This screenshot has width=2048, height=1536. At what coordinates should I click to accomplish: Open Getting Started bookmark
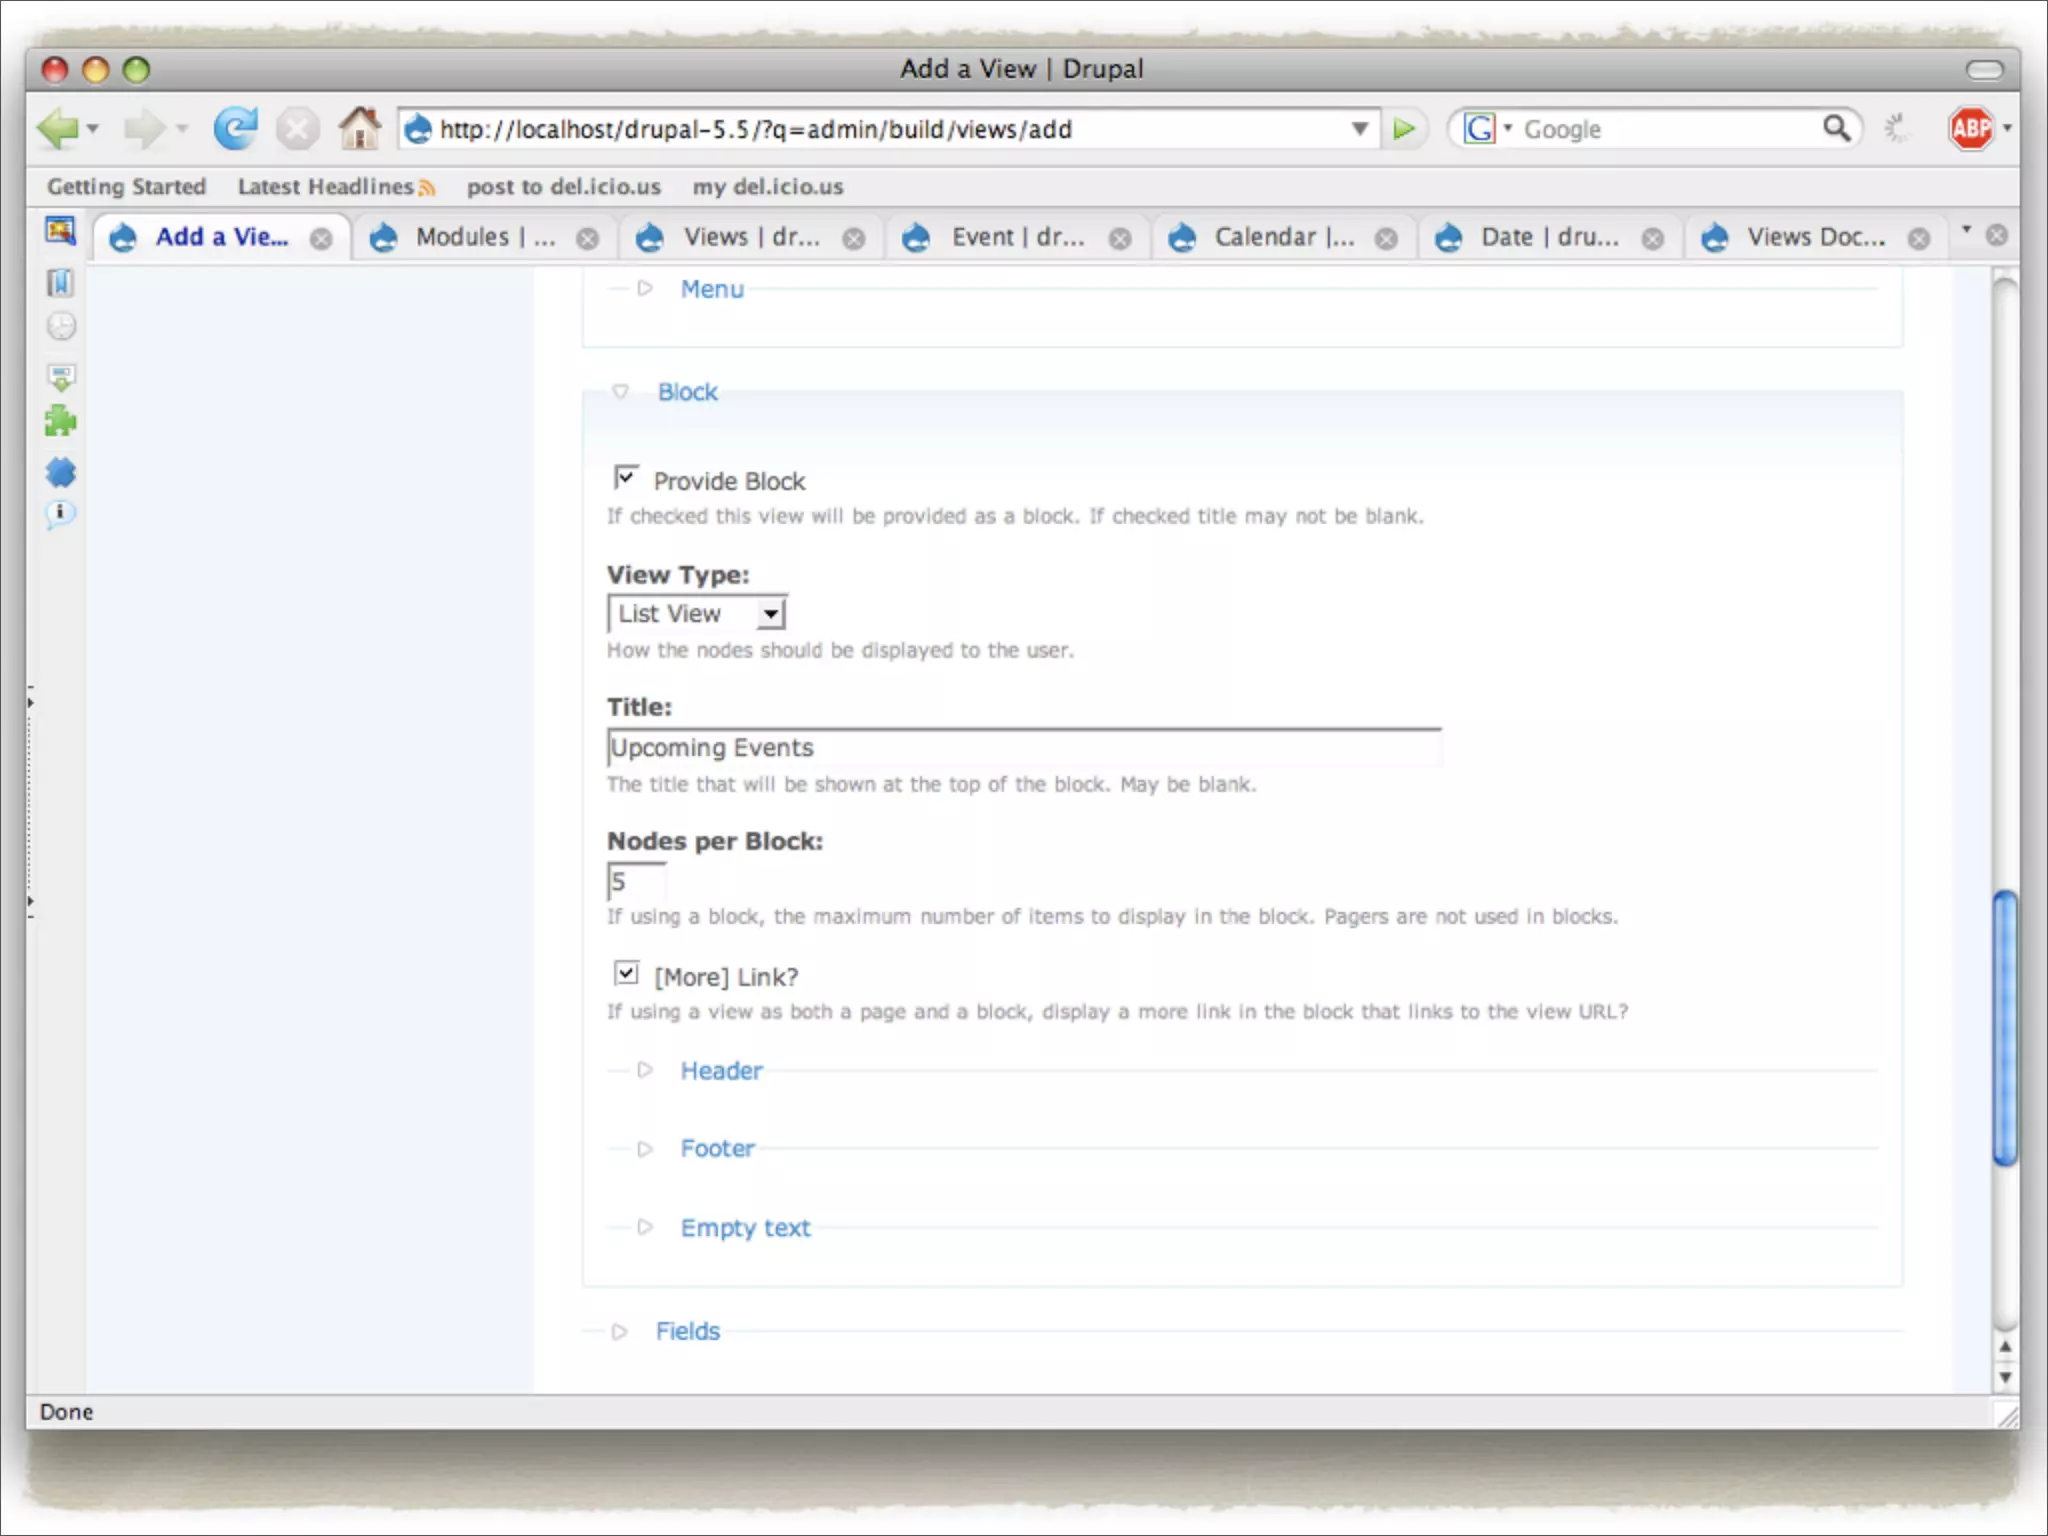(126, 187)
